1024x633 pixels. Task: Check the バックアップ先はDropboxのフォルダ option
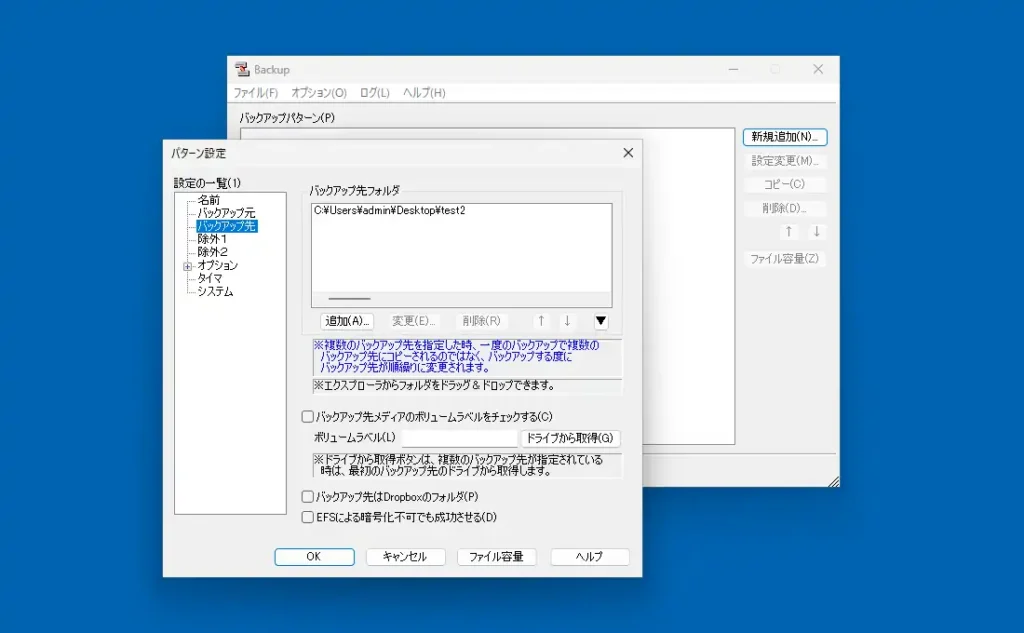click(x=309, y=497)
